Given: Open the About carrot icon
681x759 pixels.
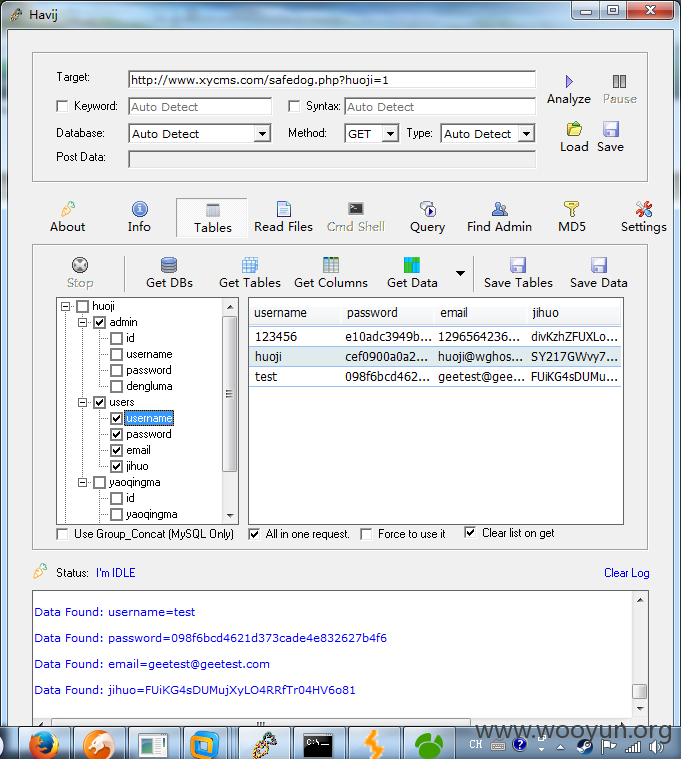Looking at the screenshot, I should [68, 209].
